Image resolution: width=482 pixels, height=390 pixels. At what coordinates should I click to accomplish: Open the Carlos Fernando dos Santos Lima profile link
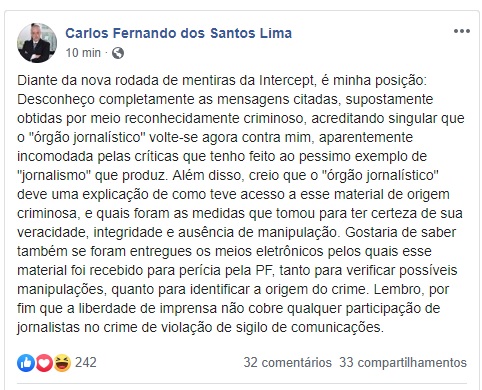coord(178,33)
